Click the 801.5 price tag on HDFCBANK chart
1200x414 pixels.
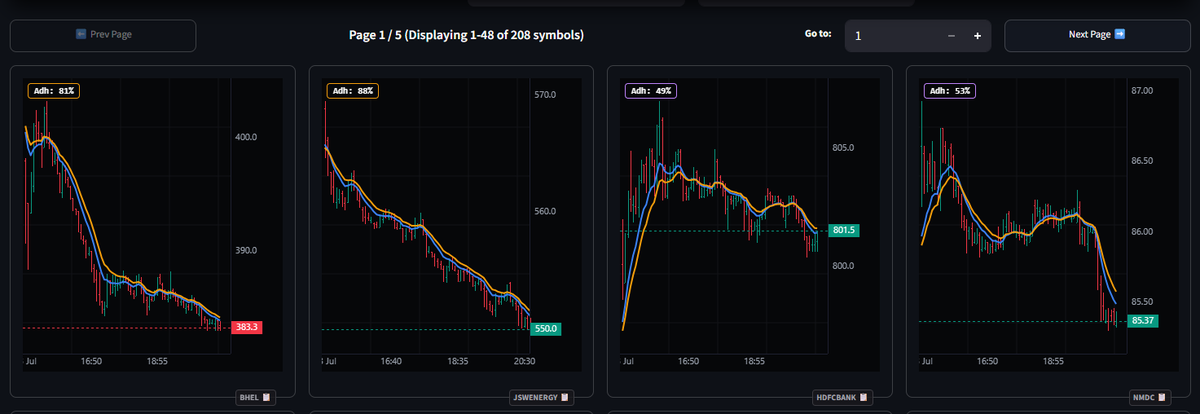pyautogui.click(x=845, y=231)
